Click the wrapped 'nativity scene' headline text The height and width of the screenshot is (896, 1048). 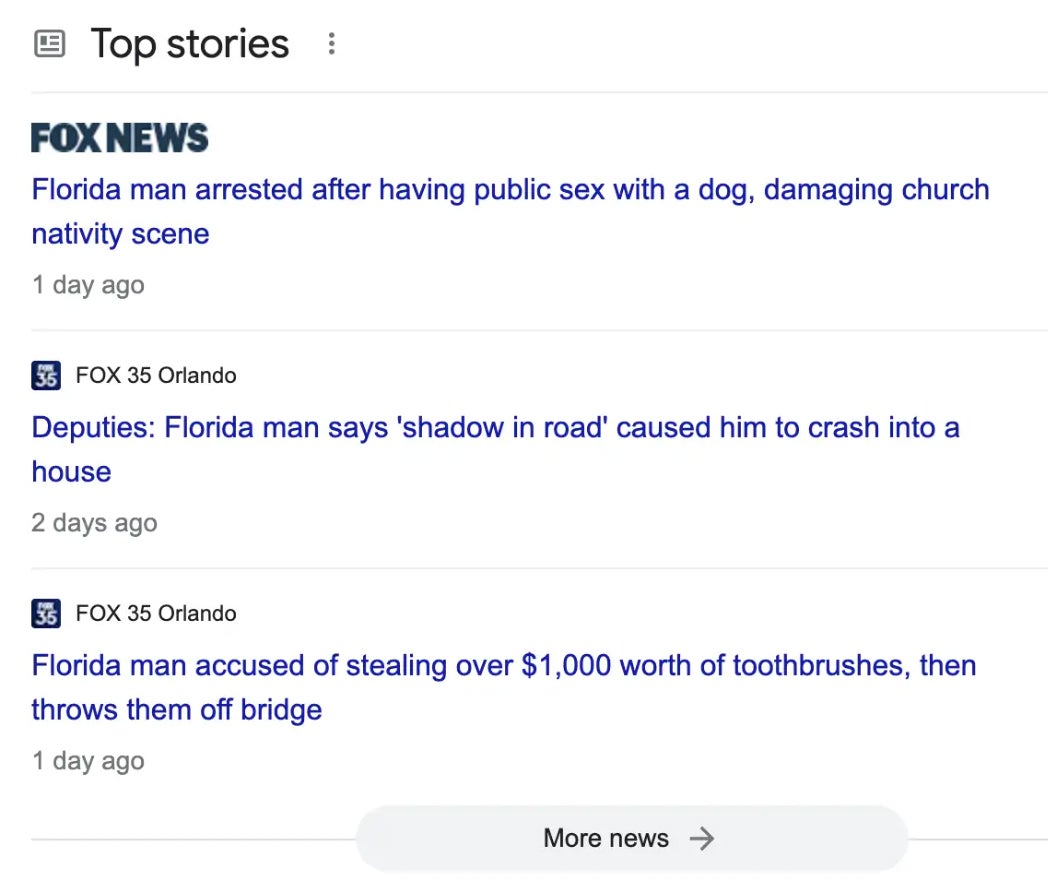click(x=120, y=235)
